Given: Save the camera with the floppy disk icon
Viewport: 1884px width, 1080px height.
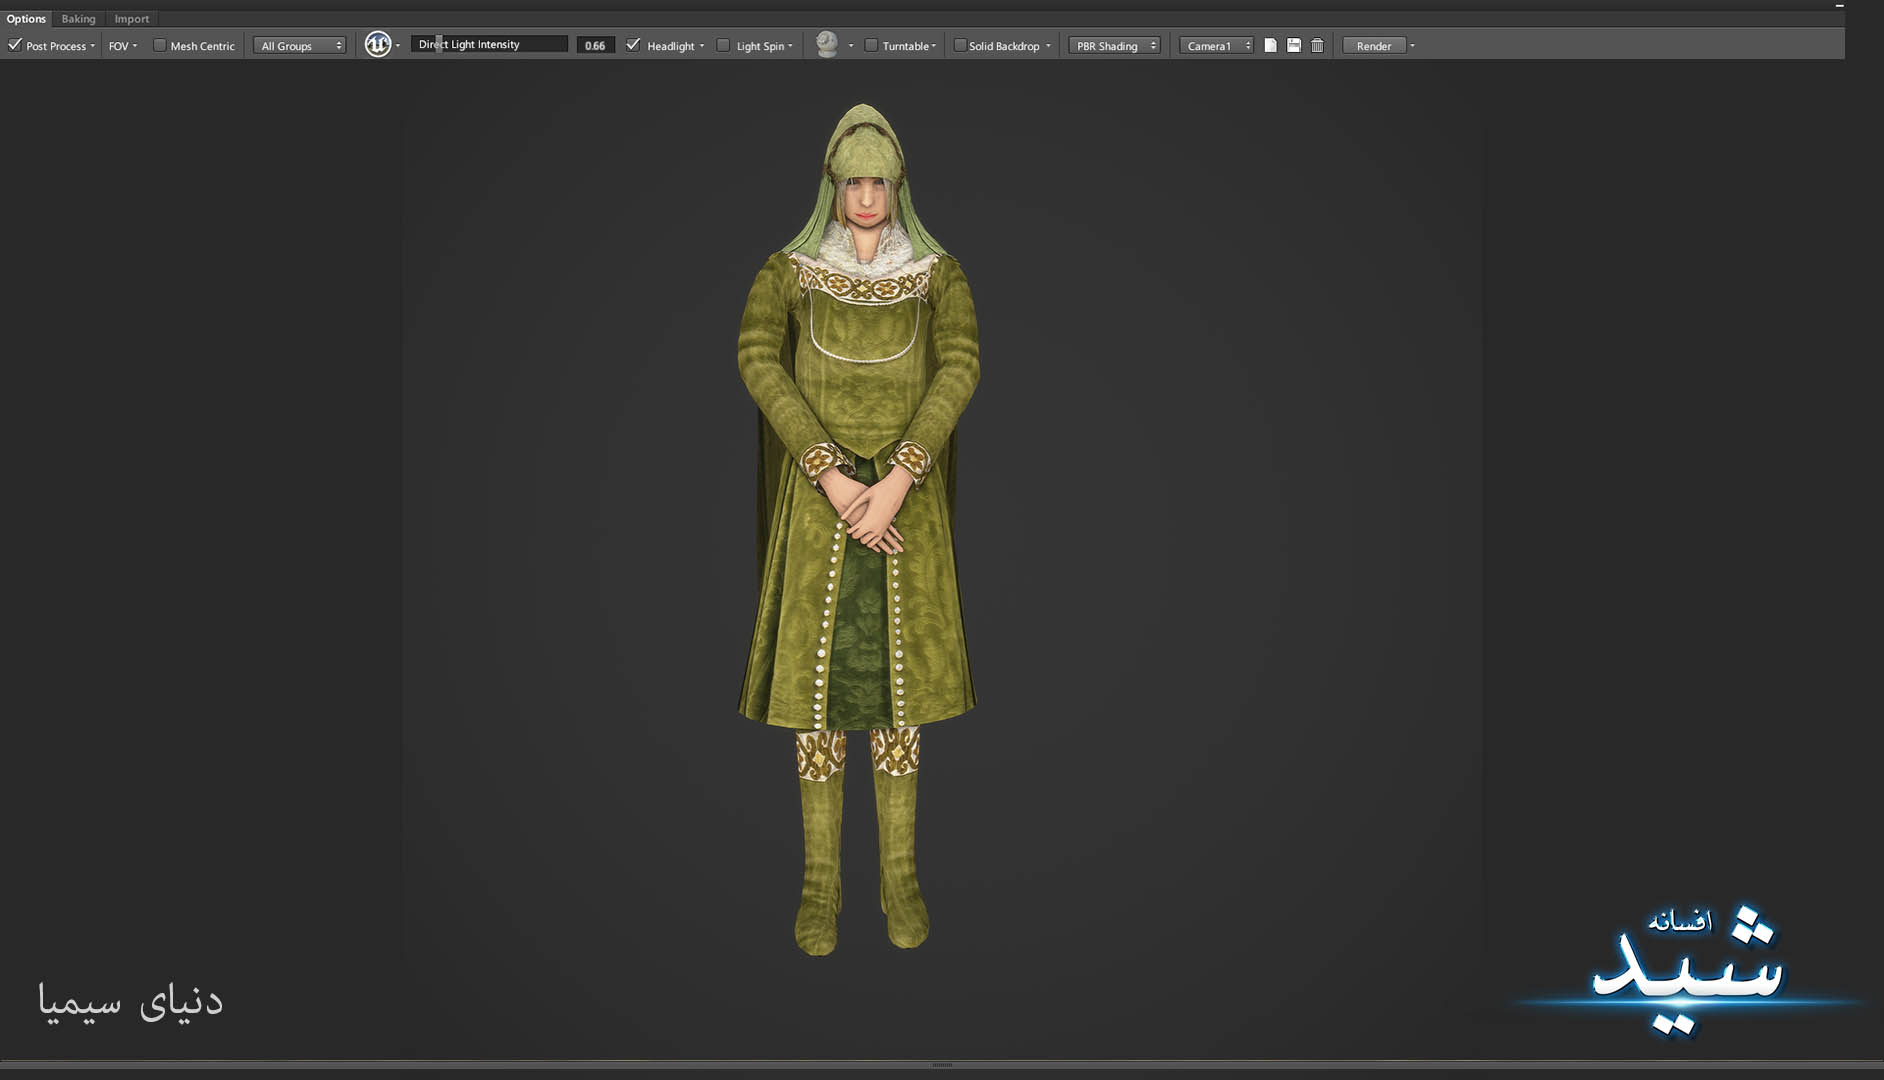Looking at the screenshot, I should [x=1294, y=46].
